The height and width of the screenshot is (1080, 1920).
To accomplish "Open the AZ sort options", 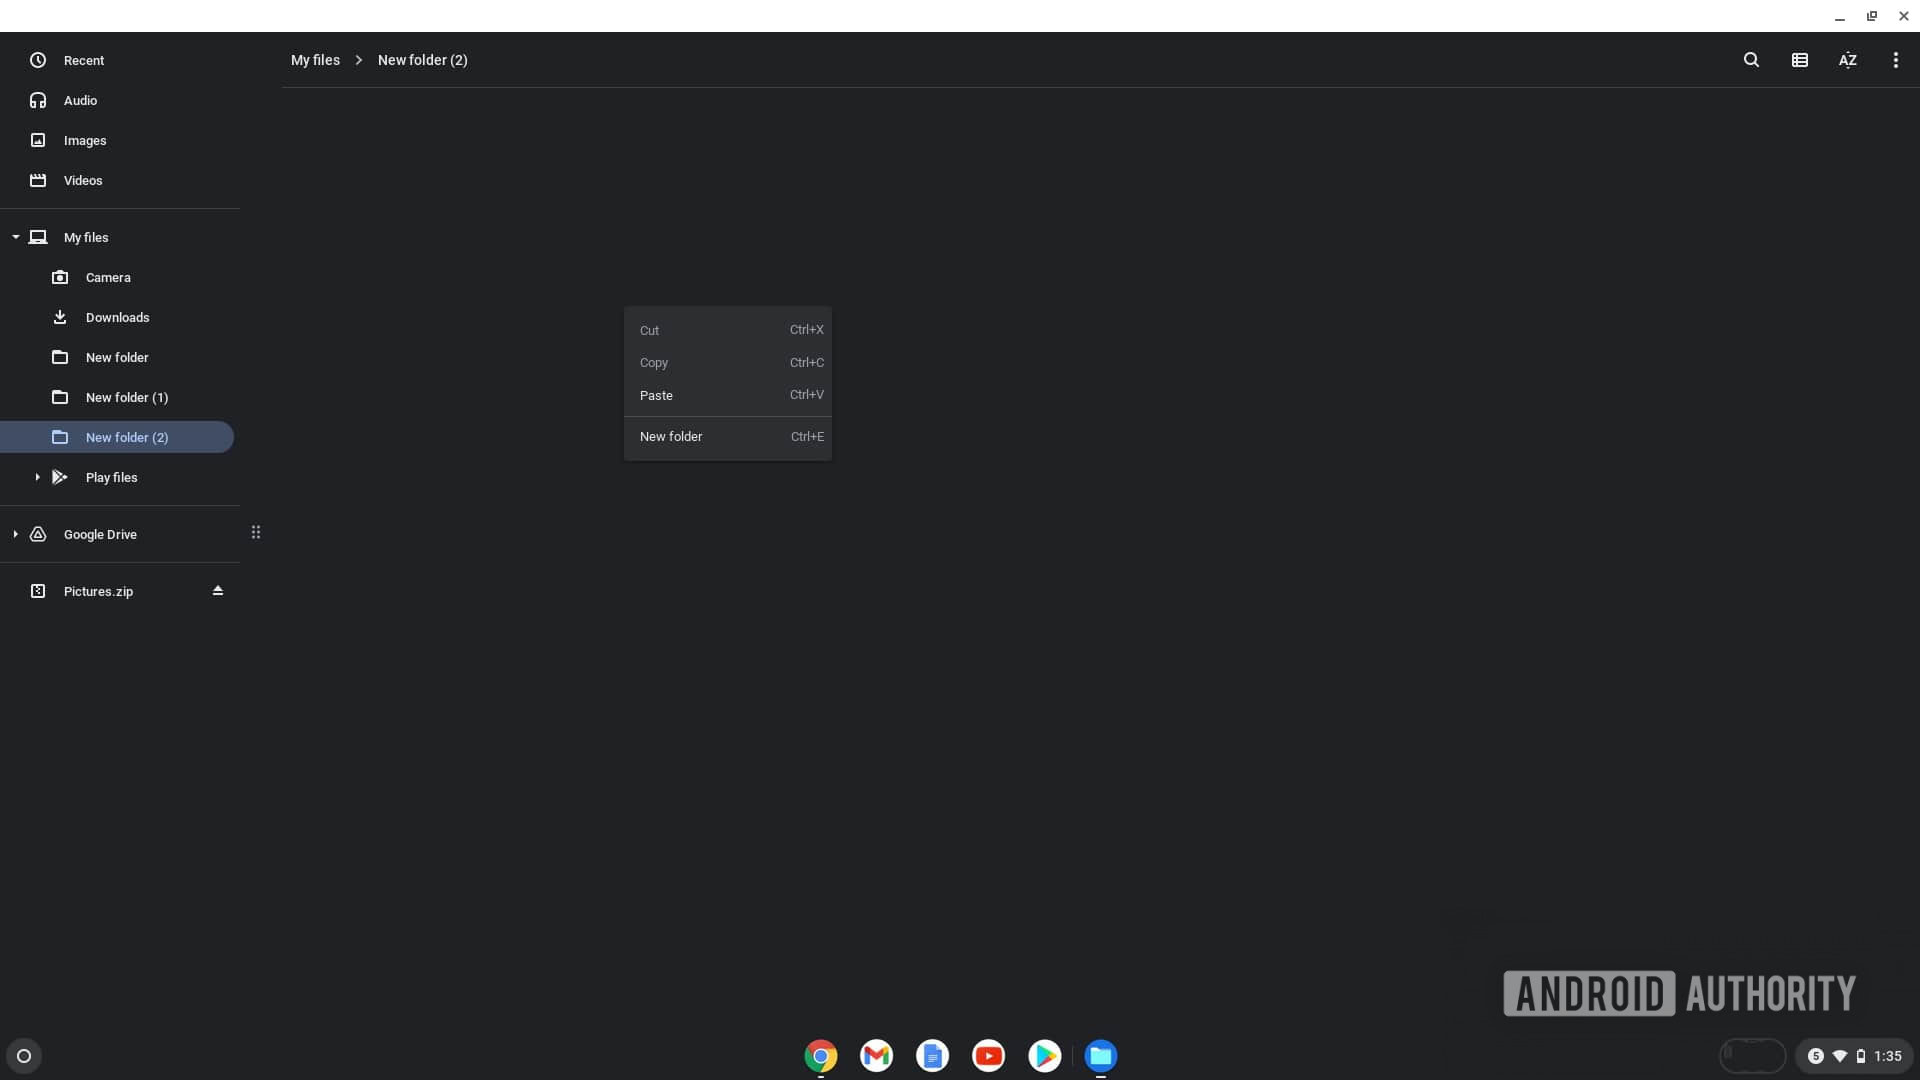I will point(1847,60).
